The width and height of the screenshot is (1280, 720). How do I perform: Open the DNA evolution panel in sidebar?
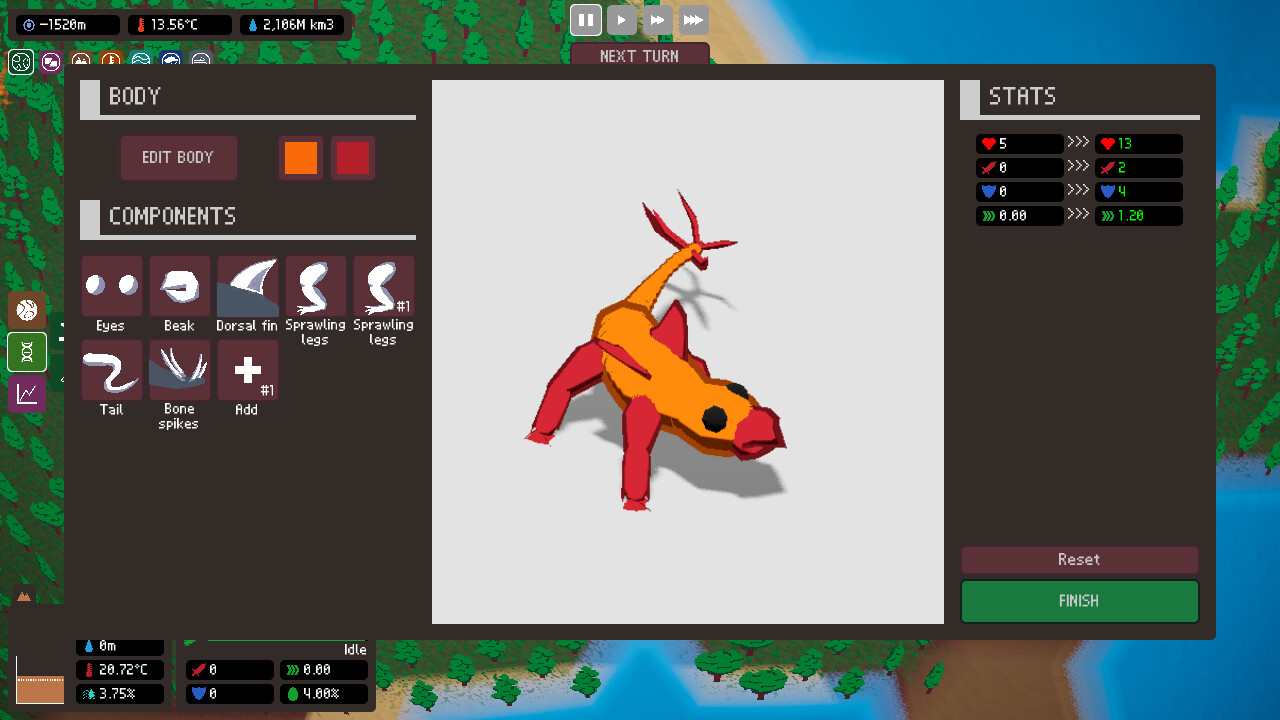pos(27,352)
